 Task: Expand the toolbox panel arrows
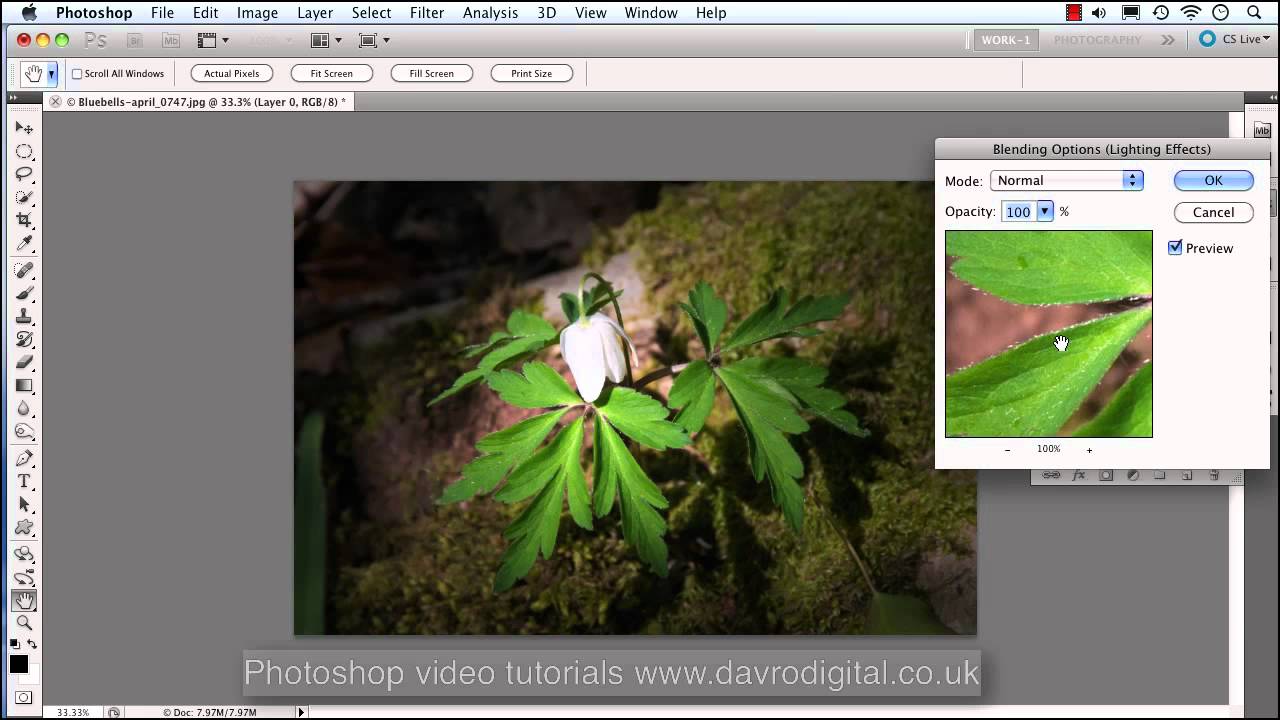pos(13,98)
